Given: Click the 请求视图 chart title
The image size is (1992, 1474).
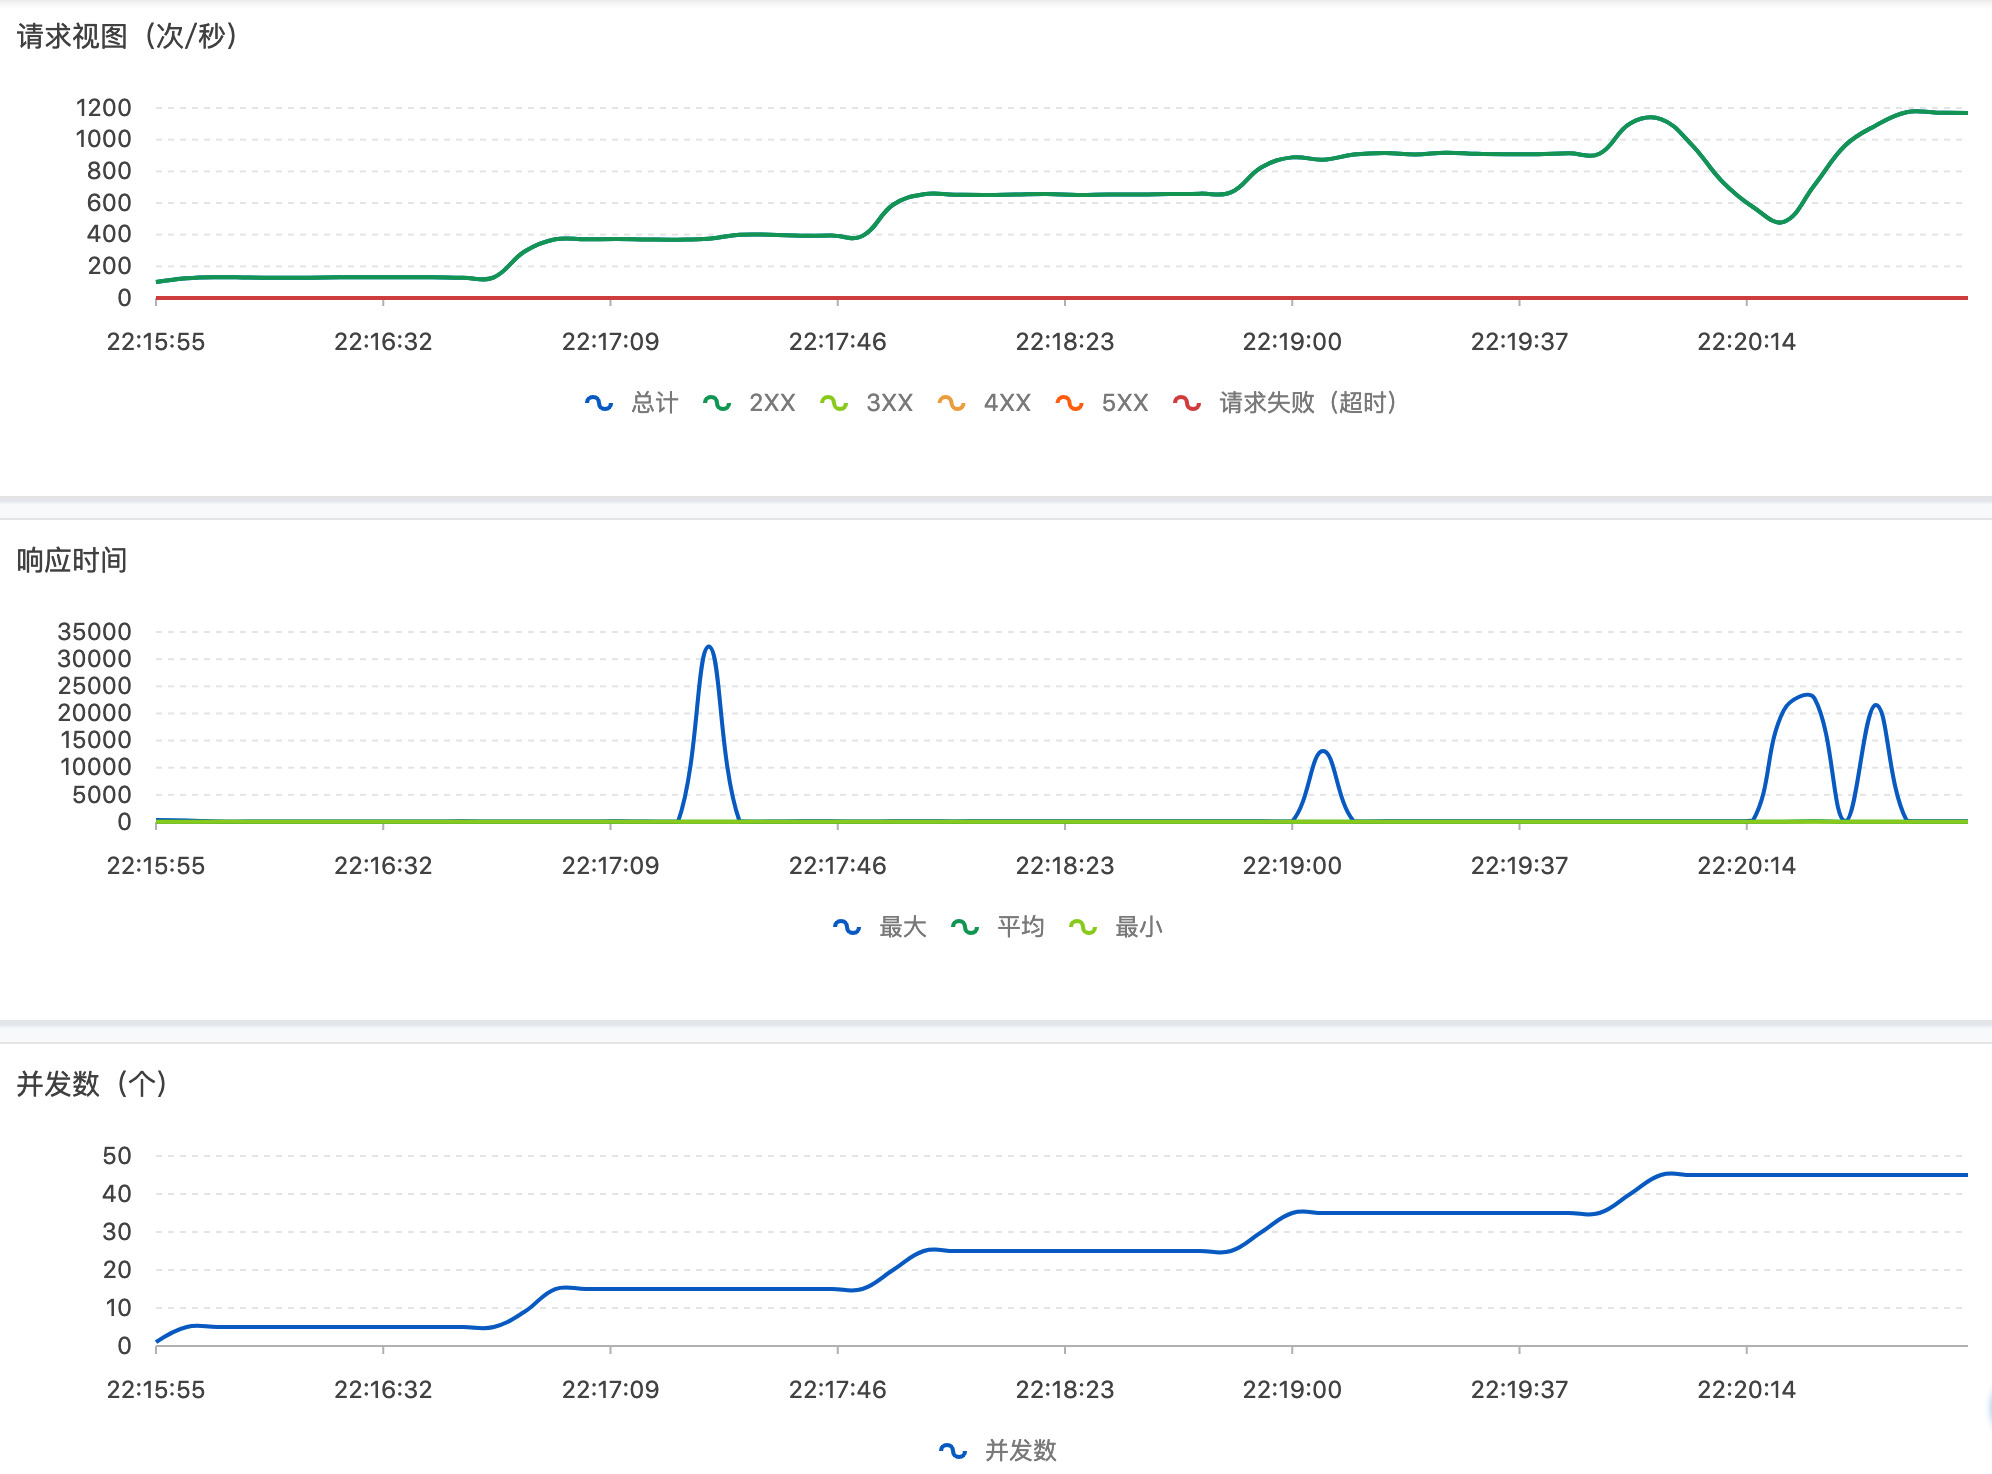Looking at the screenshot, I should click(x=128, y=37).
